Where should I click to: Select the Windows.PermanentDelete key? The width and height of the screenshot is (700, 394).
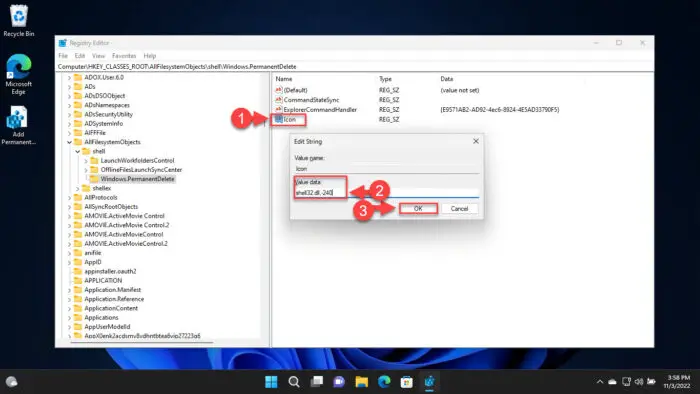(137, 179)
